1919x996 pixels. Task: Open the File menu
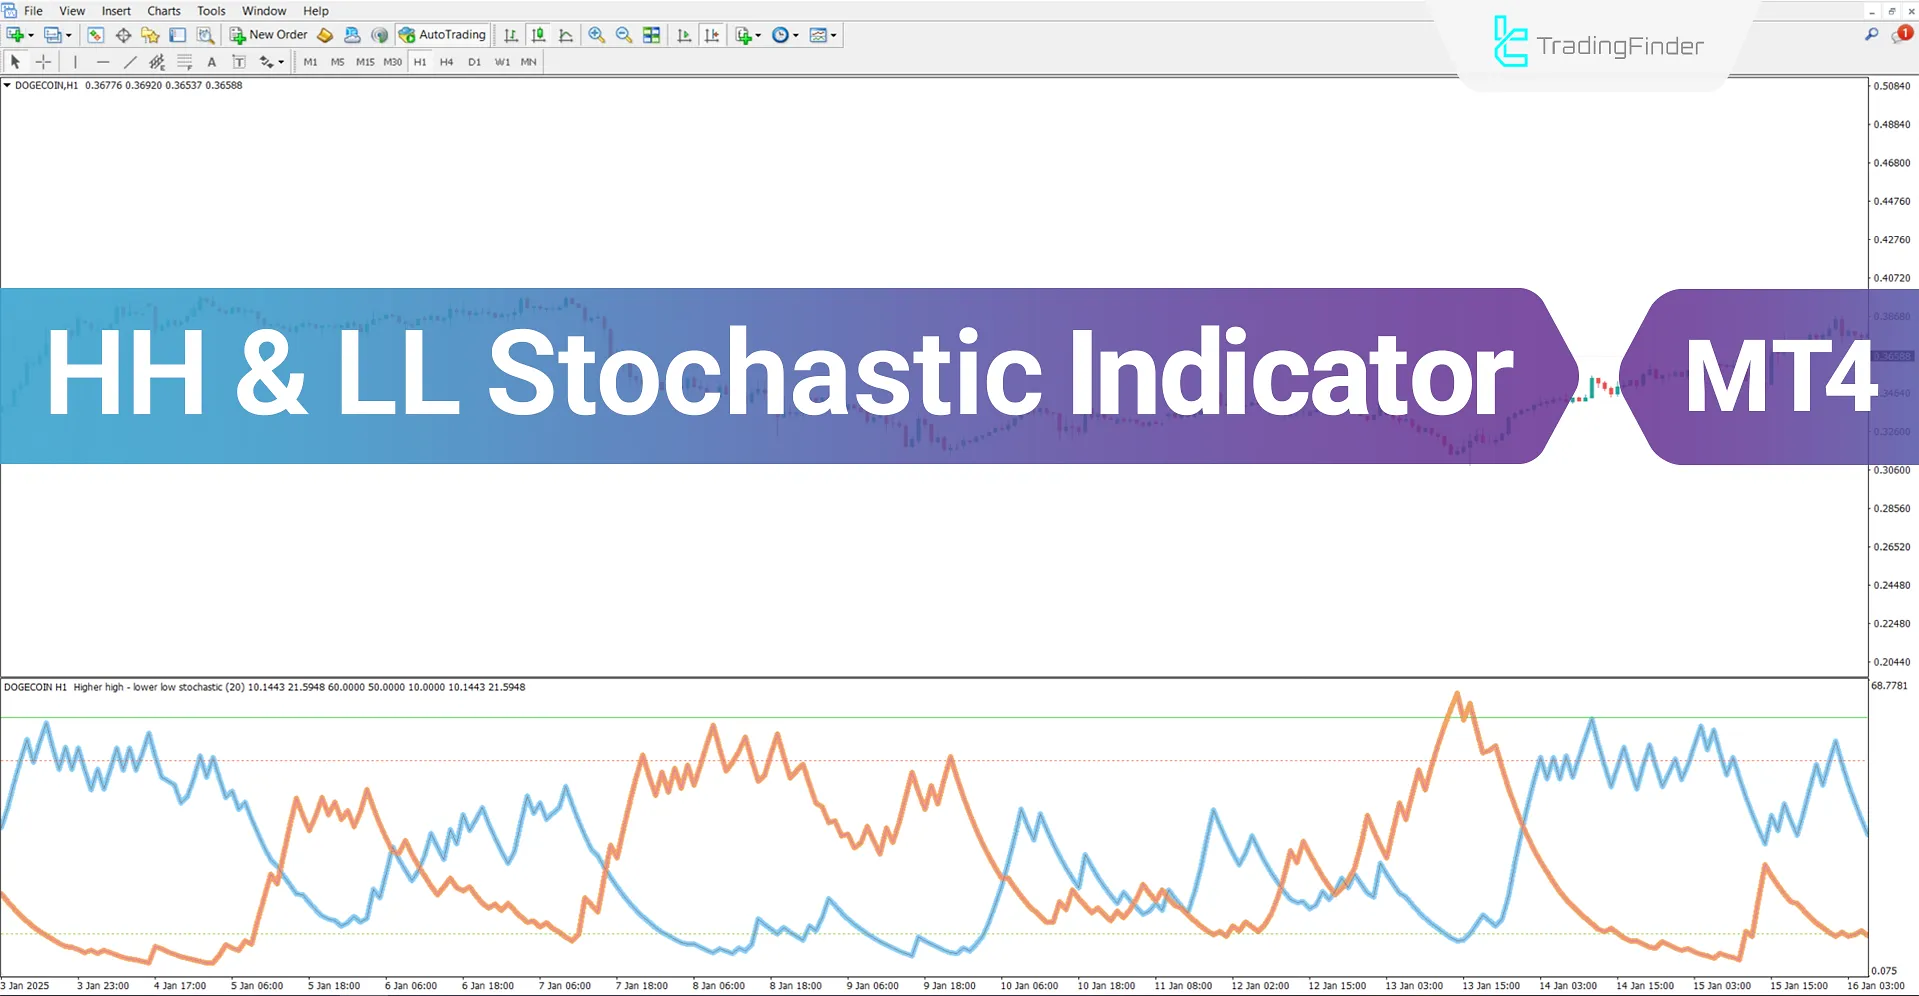click(33, 11)
